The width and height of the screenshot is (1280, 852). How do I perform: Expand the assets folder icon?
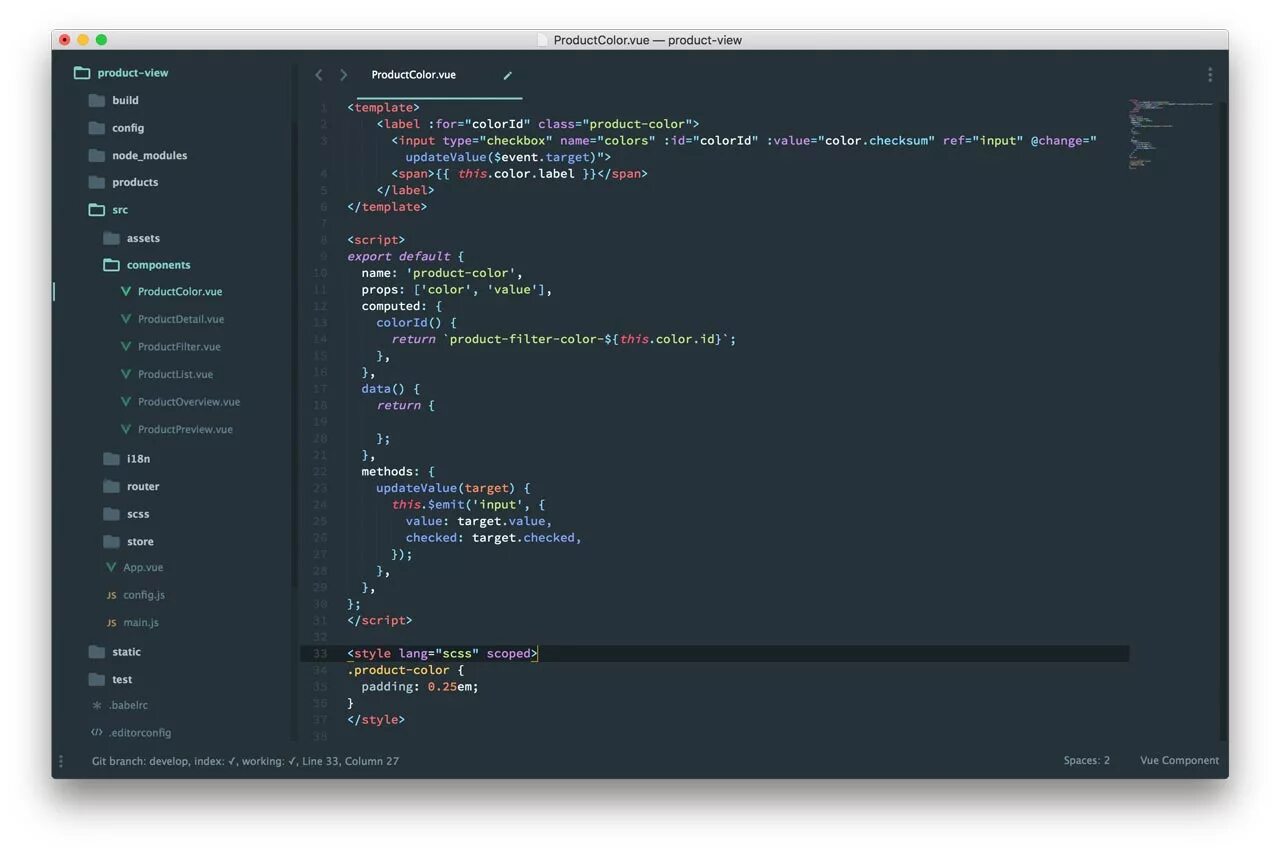click(111, 238)
